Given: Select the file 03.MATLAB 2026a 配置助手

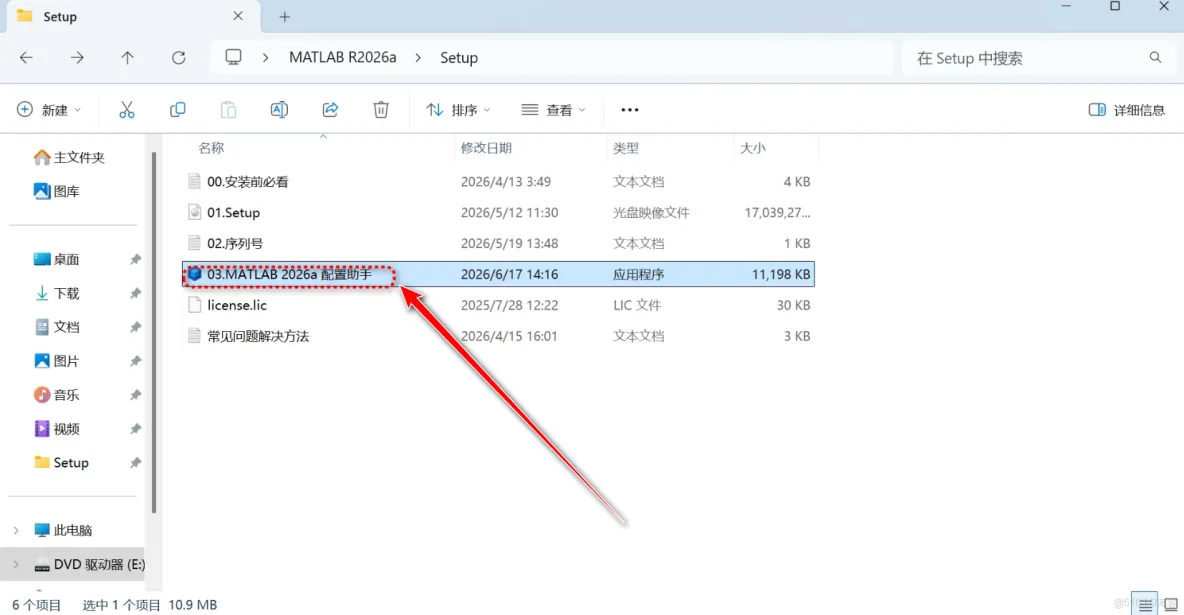Looking at the screenshot, I should (289, 274).
